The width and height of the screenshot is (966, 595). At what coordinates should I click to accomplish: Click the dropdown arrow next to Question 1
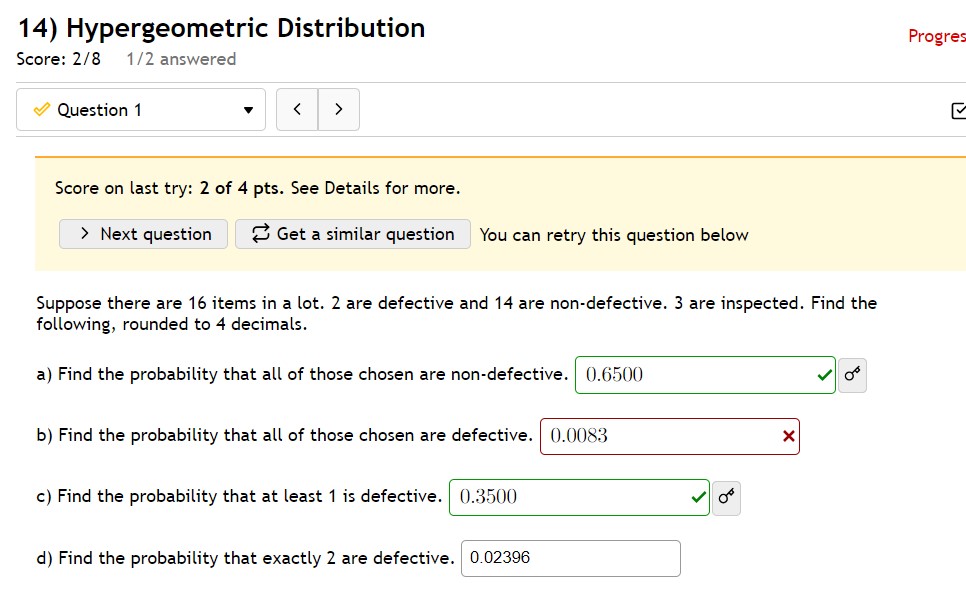point(248,109)
